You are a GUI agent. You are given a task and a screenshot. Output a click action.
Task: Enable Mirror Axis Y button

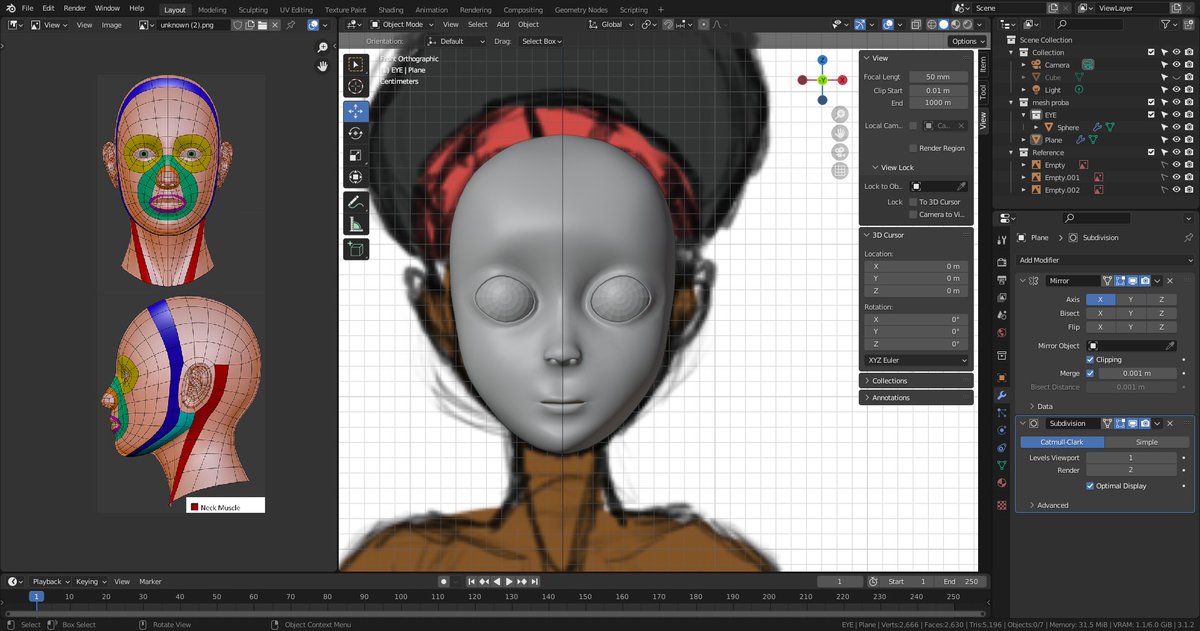point(1131,299)
